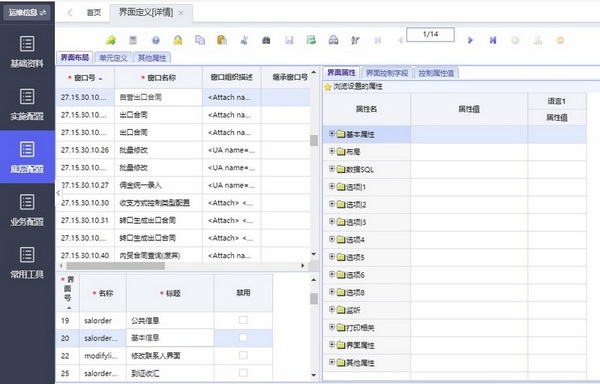Jump to first record arrow
Screen dimensions: 600x384
[378, 40]
